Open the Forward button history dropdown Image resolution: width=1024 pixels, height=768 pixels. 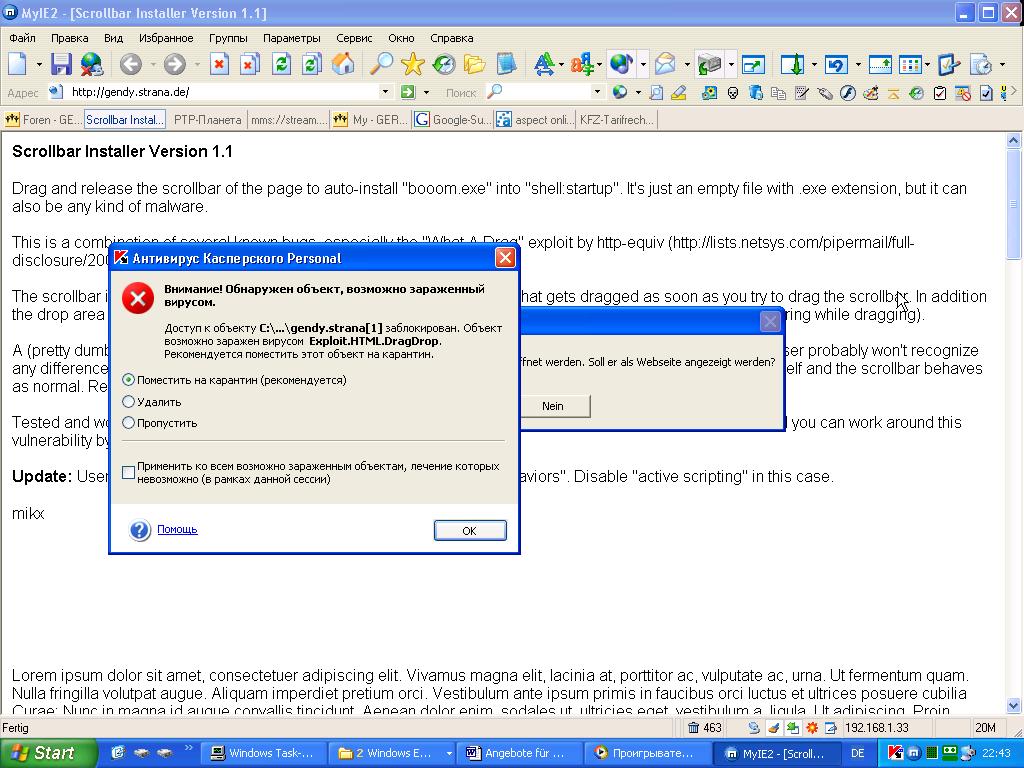[197, 64]
